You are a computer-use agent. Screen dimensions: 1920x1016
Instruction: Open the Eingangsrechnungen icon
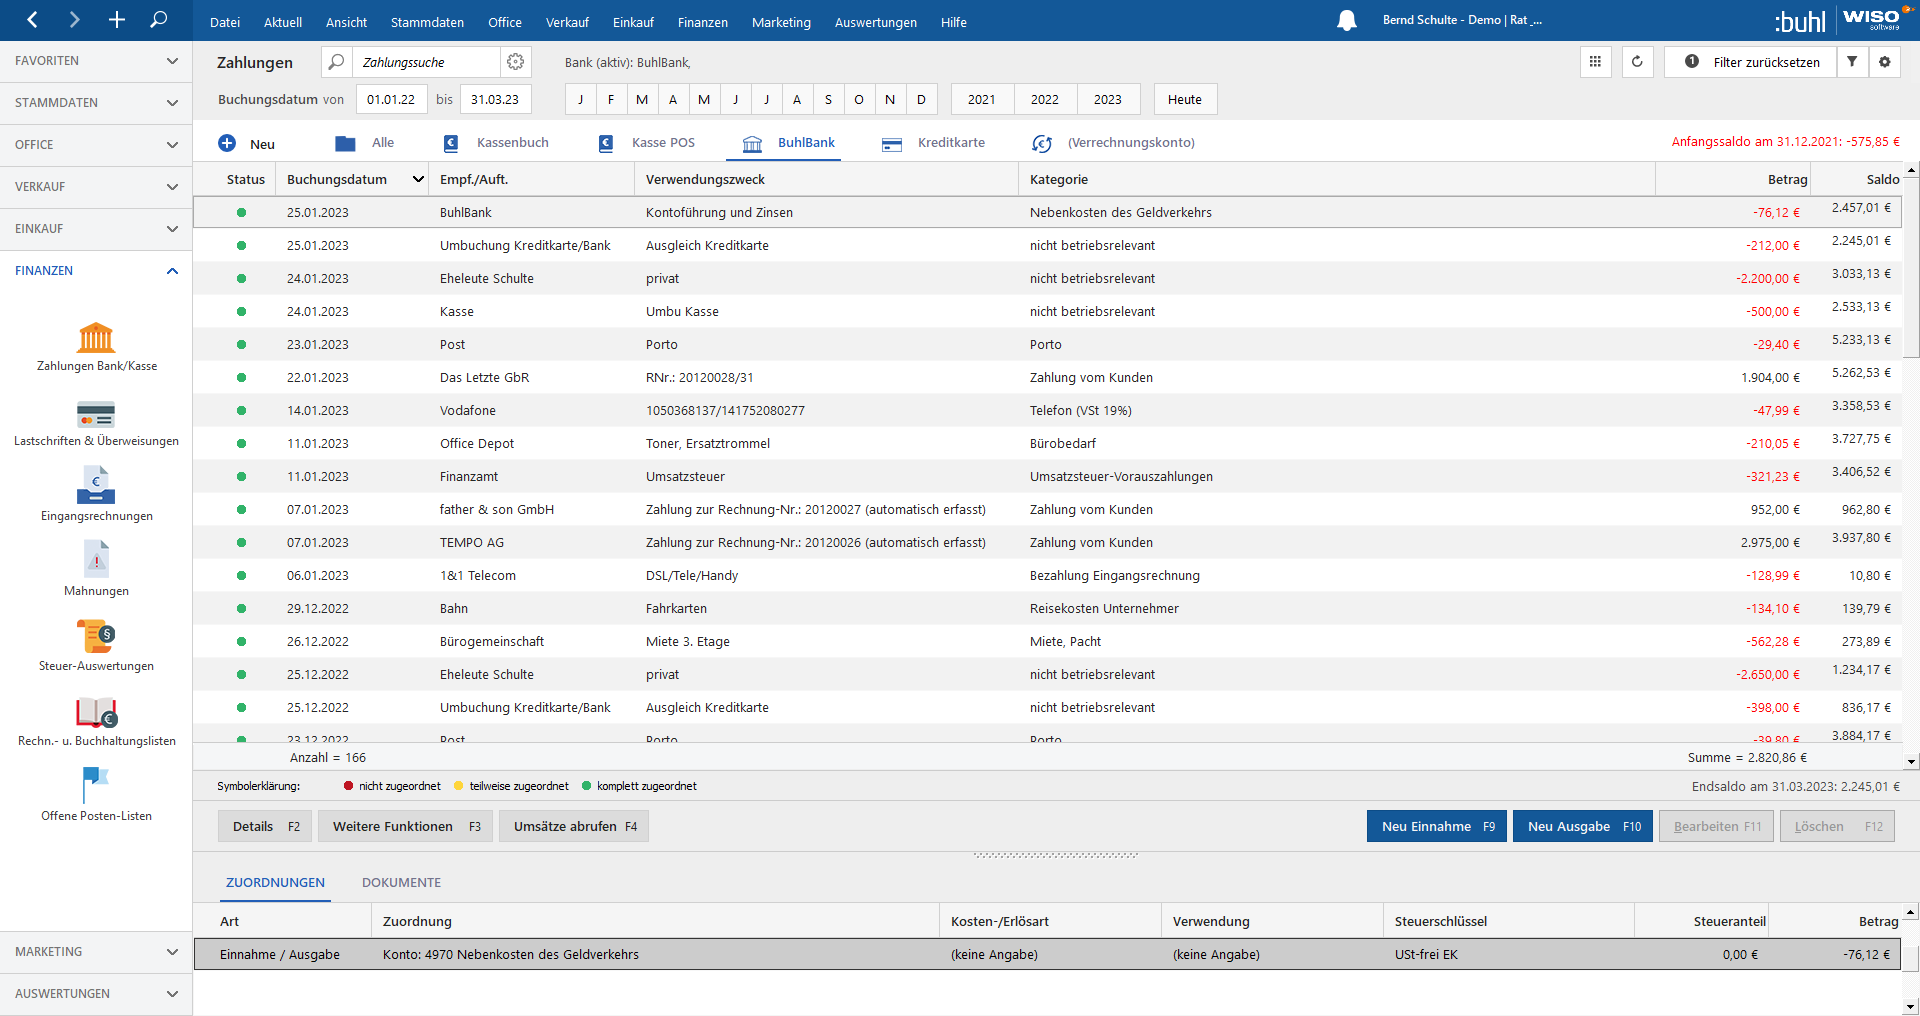[x=96, y=487]
